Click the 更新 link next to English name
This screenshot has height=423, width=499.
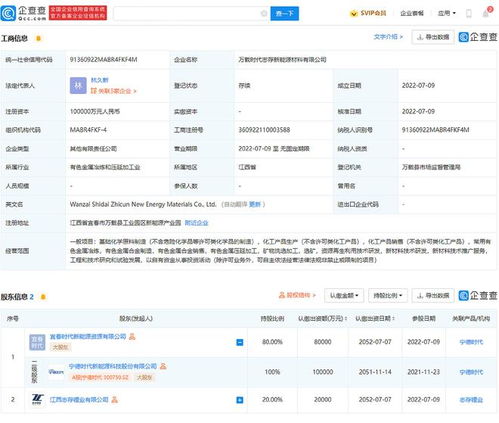point(255,204)
